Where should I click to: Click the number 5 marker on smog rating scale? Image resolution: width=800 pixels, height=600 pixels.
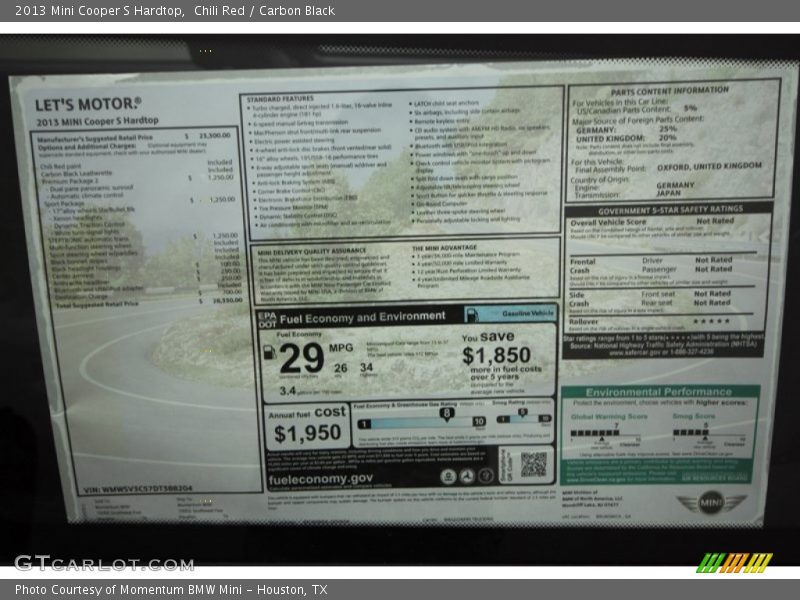pyautogui.click(x=522, y=412)
